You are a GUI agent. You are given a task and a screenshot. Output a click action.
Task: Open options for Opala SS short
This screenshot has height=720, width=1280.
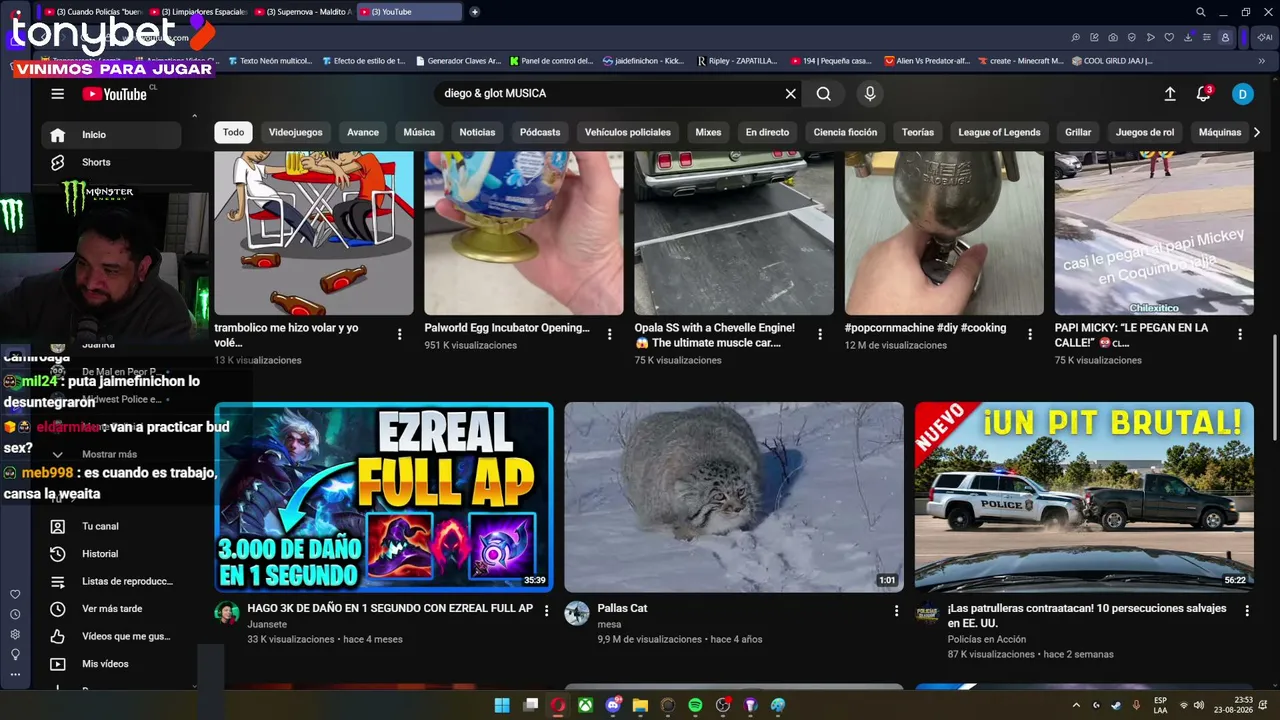click(820, 334)
